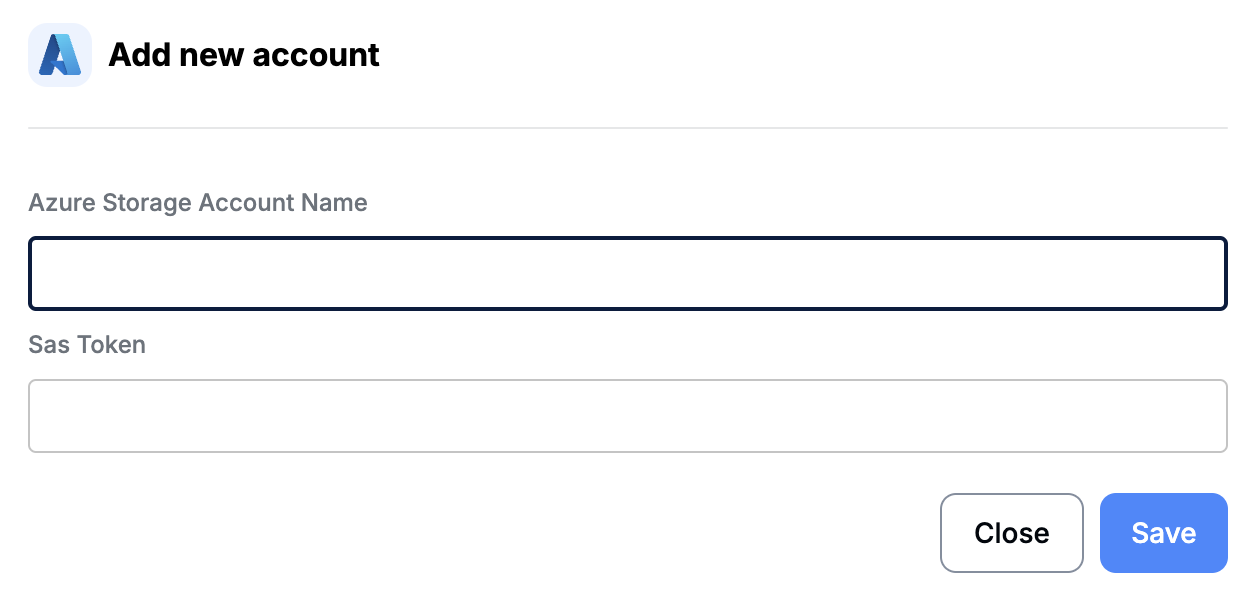Click the dialog title text next to Azure logo
This screenshot has height=592, width=1252.
point(243,55)
